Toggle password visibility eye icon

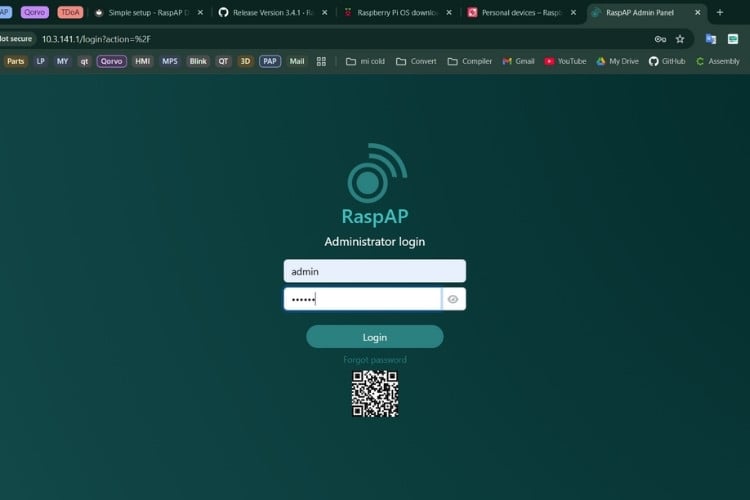[452, 299]
